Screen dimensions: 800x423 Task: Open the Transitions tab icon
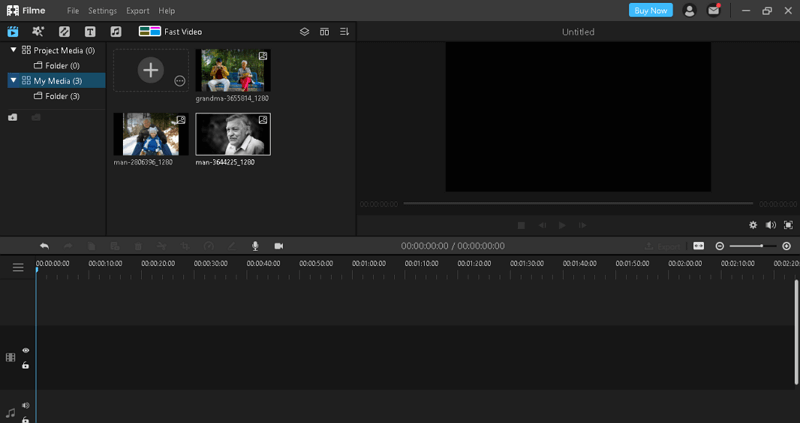point(64,32)
